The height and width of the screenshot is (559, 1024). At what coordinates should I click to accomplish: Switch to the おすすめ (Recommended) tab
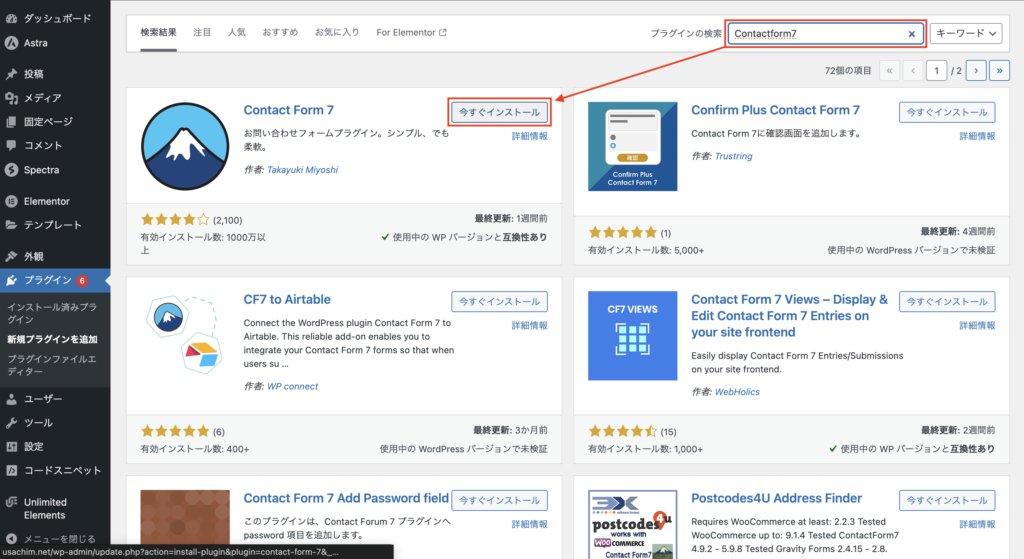[x=280, y=32]
